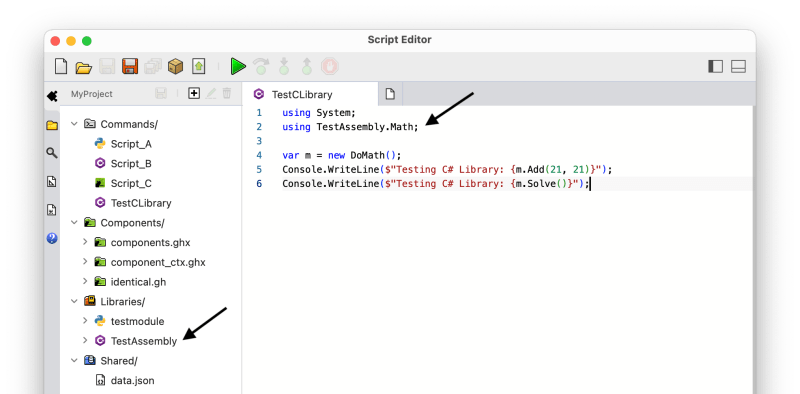The image size is (800, 394).
Task: Click the New File toolbar icon
Action: click(61, 66)
